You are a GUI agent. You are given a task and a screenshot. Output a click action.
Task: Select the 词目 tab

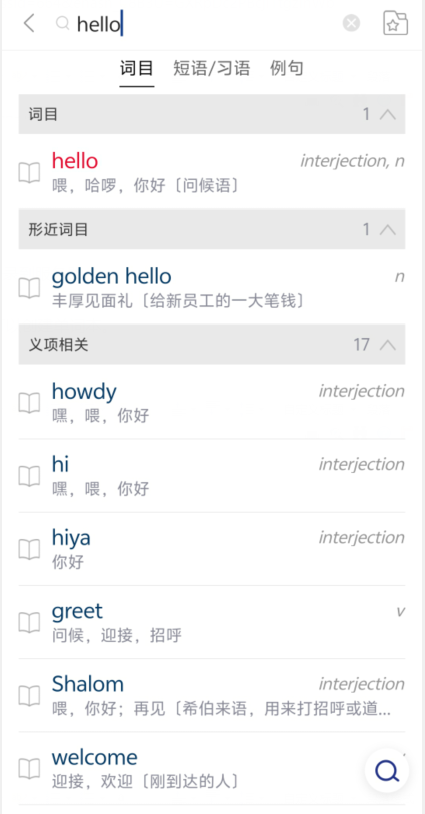(136, 68)
